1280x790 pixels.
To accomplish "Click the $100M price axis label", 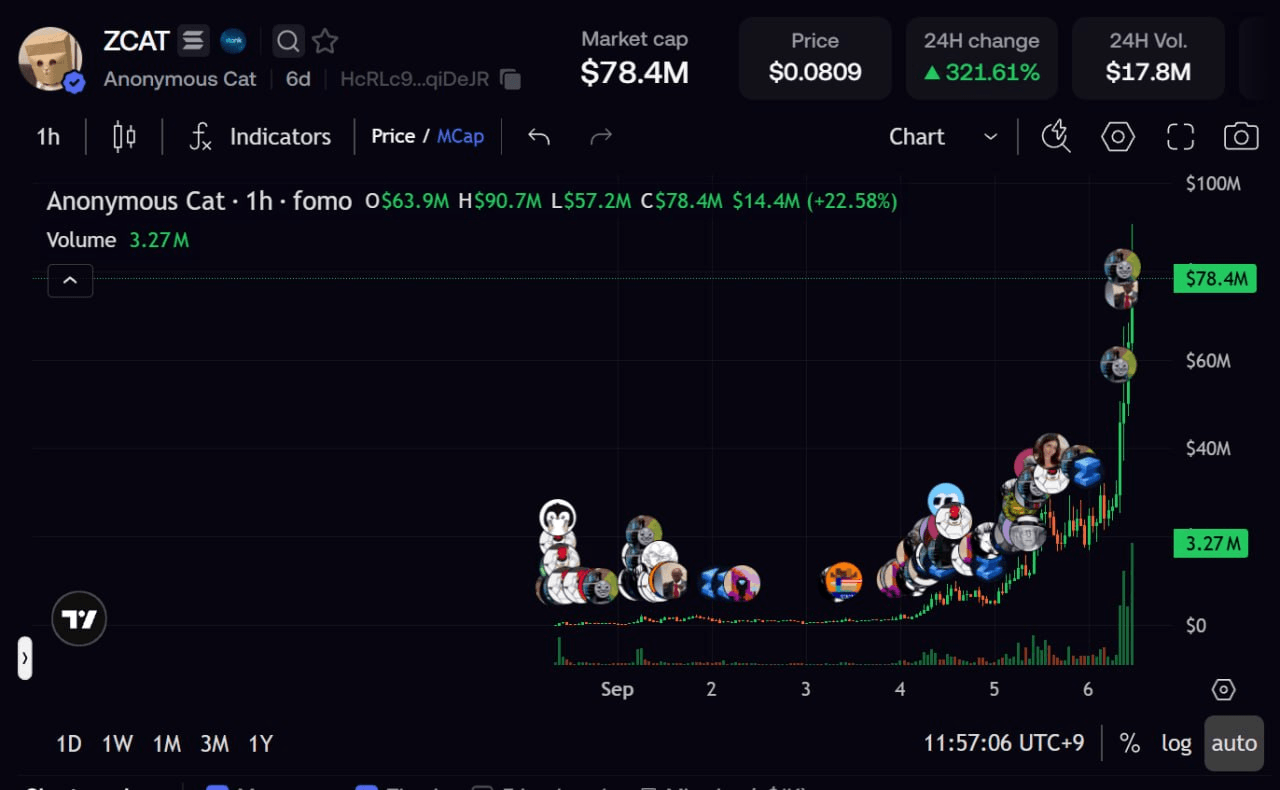I will click(x=1213, y=183).
